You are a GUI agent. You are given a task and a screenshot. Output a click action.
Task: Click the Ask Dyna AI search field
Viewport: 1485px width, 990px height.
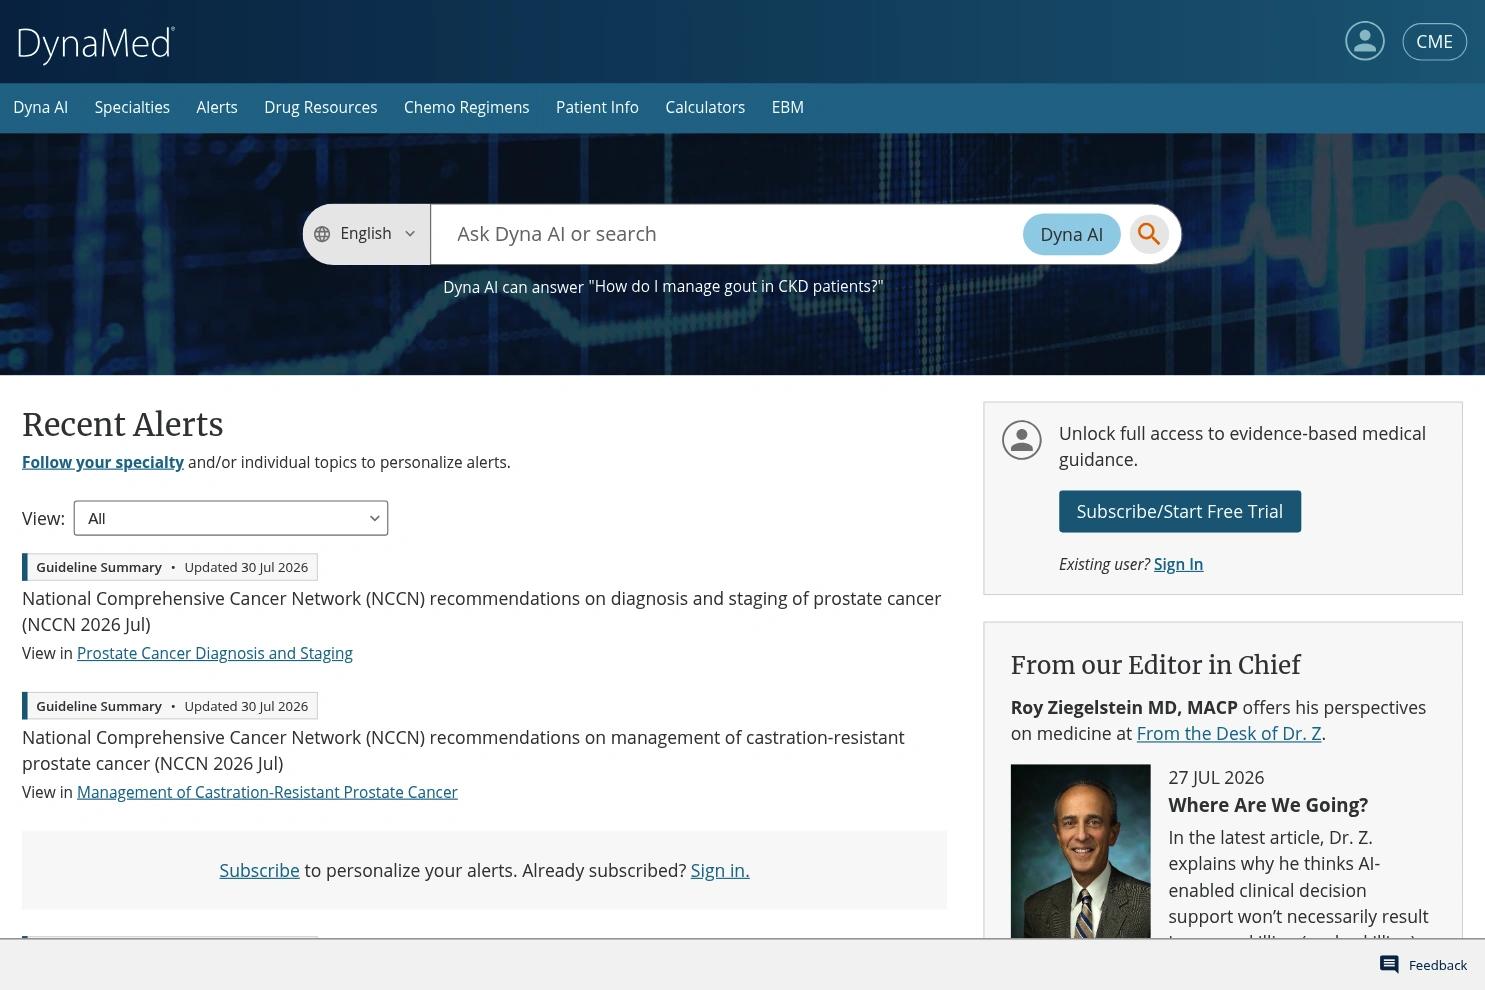click(726, 234)
